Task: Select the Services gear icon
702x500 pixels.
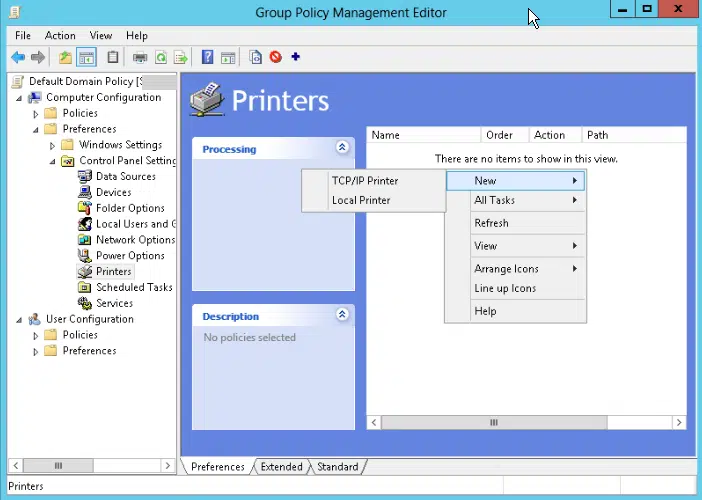Action: [x=85, y=303]
